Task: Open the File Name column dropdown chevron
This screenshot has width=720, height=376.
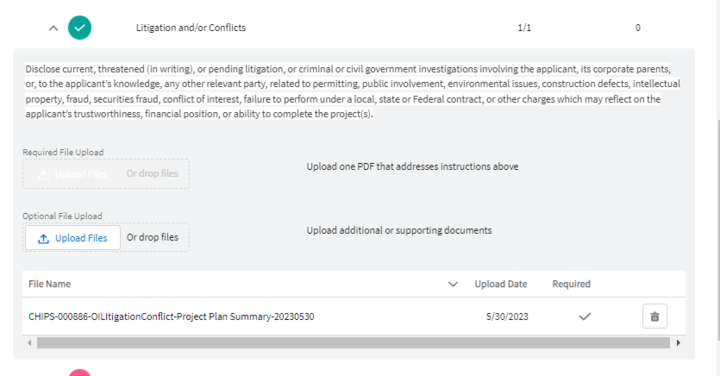Action: [x=453, y=284]
